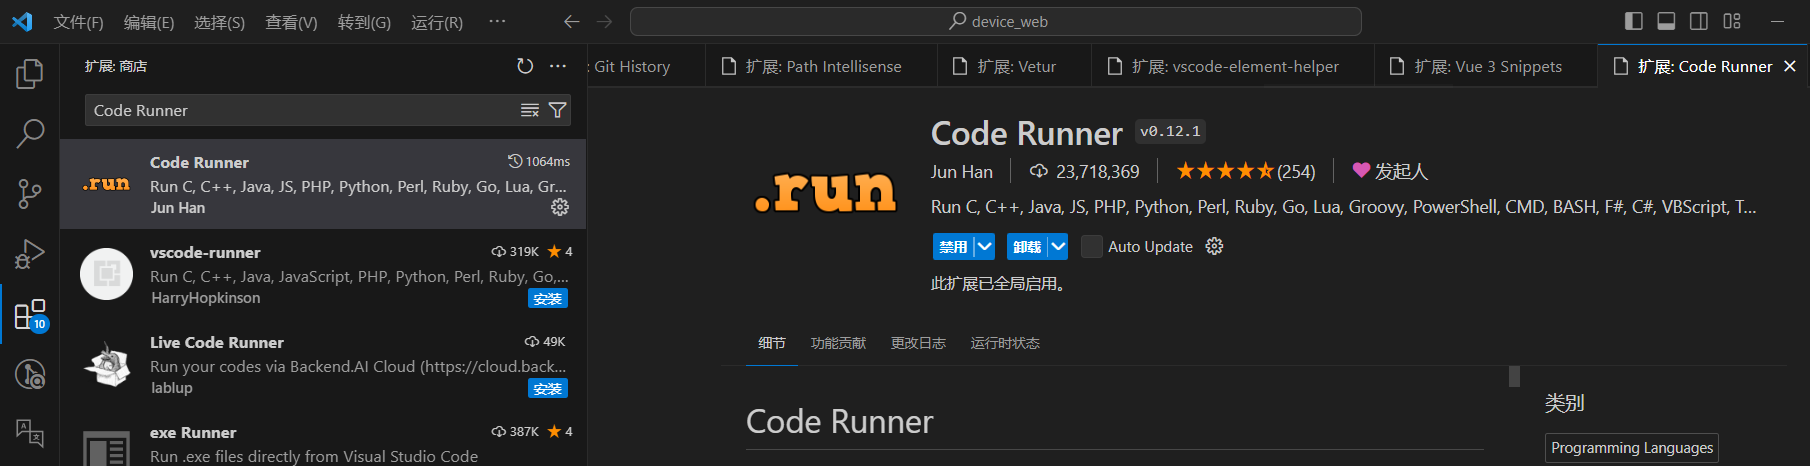Click the star rating (254)

coord(1245,171)
